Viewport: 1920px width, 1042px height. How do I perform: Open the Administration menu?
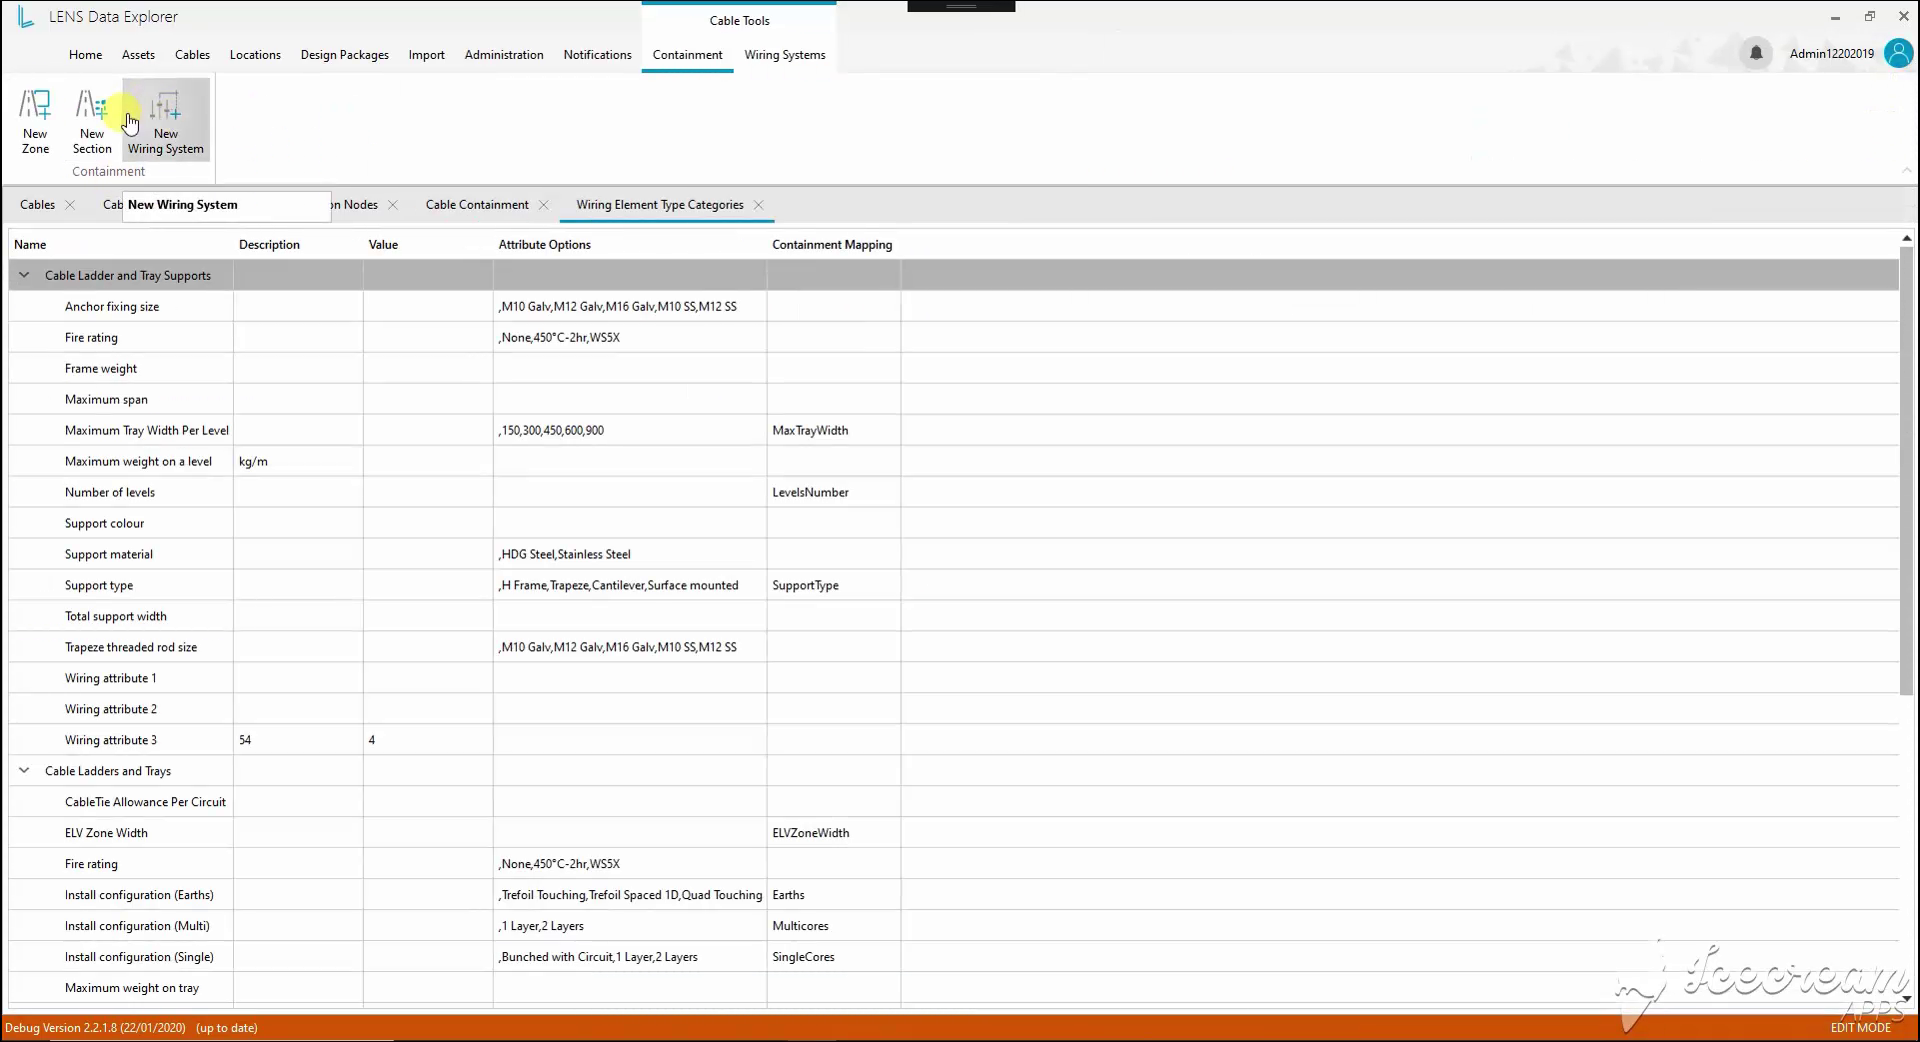coord(504,55)
